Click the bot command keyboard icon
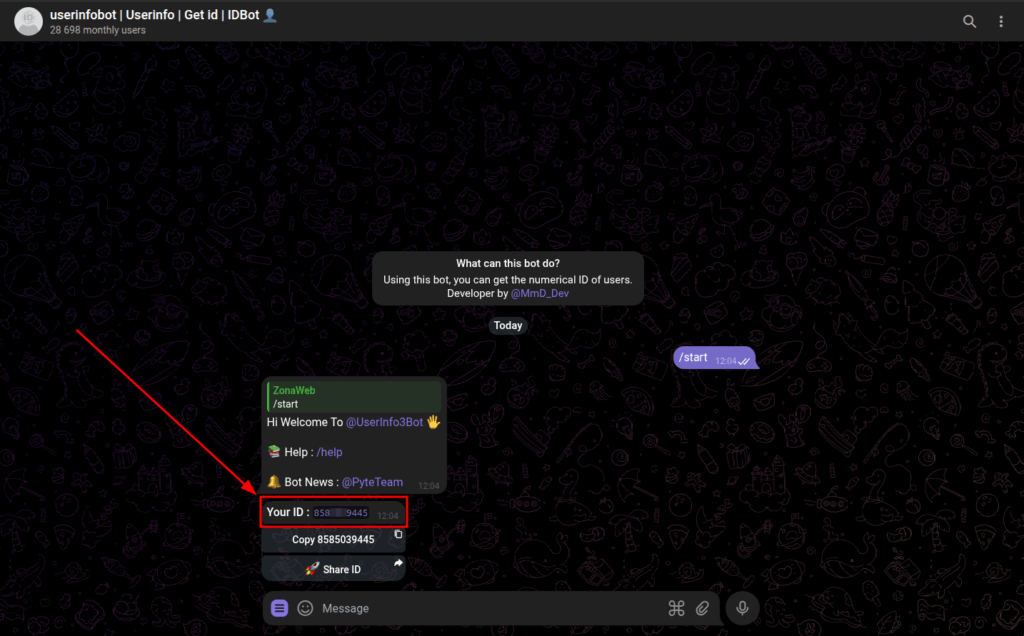This screenshot has width=1024, height=636. click(x=677, y=608)
